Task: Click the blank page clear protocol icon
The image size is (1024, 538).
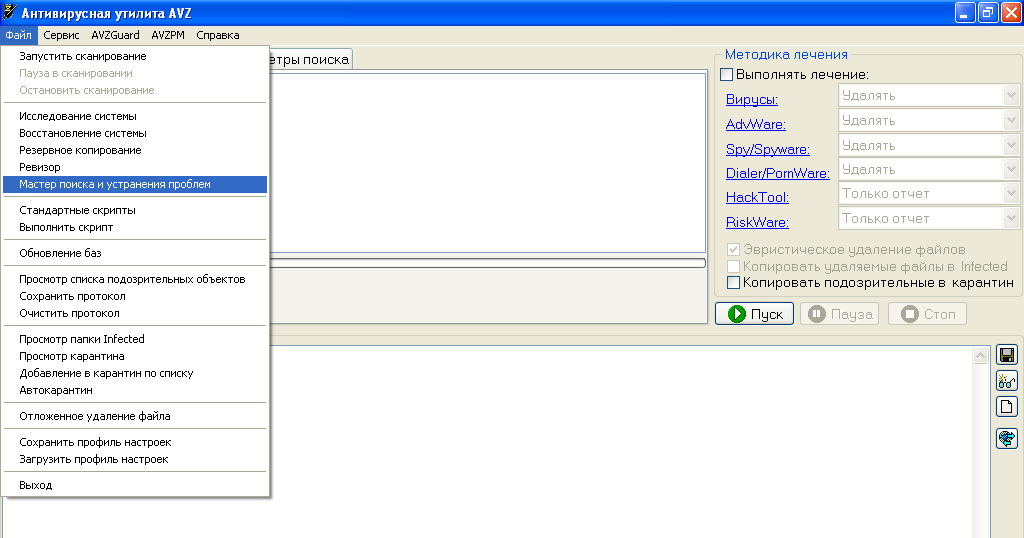Action: (1006, 407)
